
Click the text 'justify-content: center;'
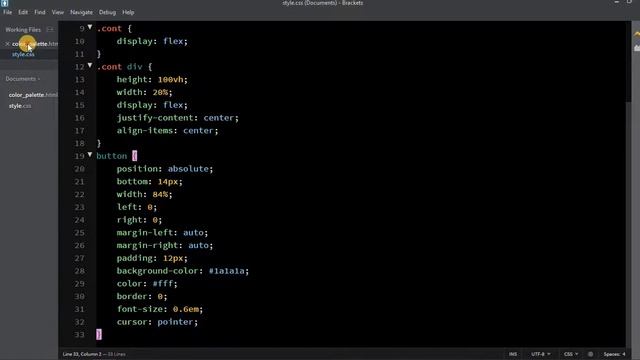[x=178, y=118]
